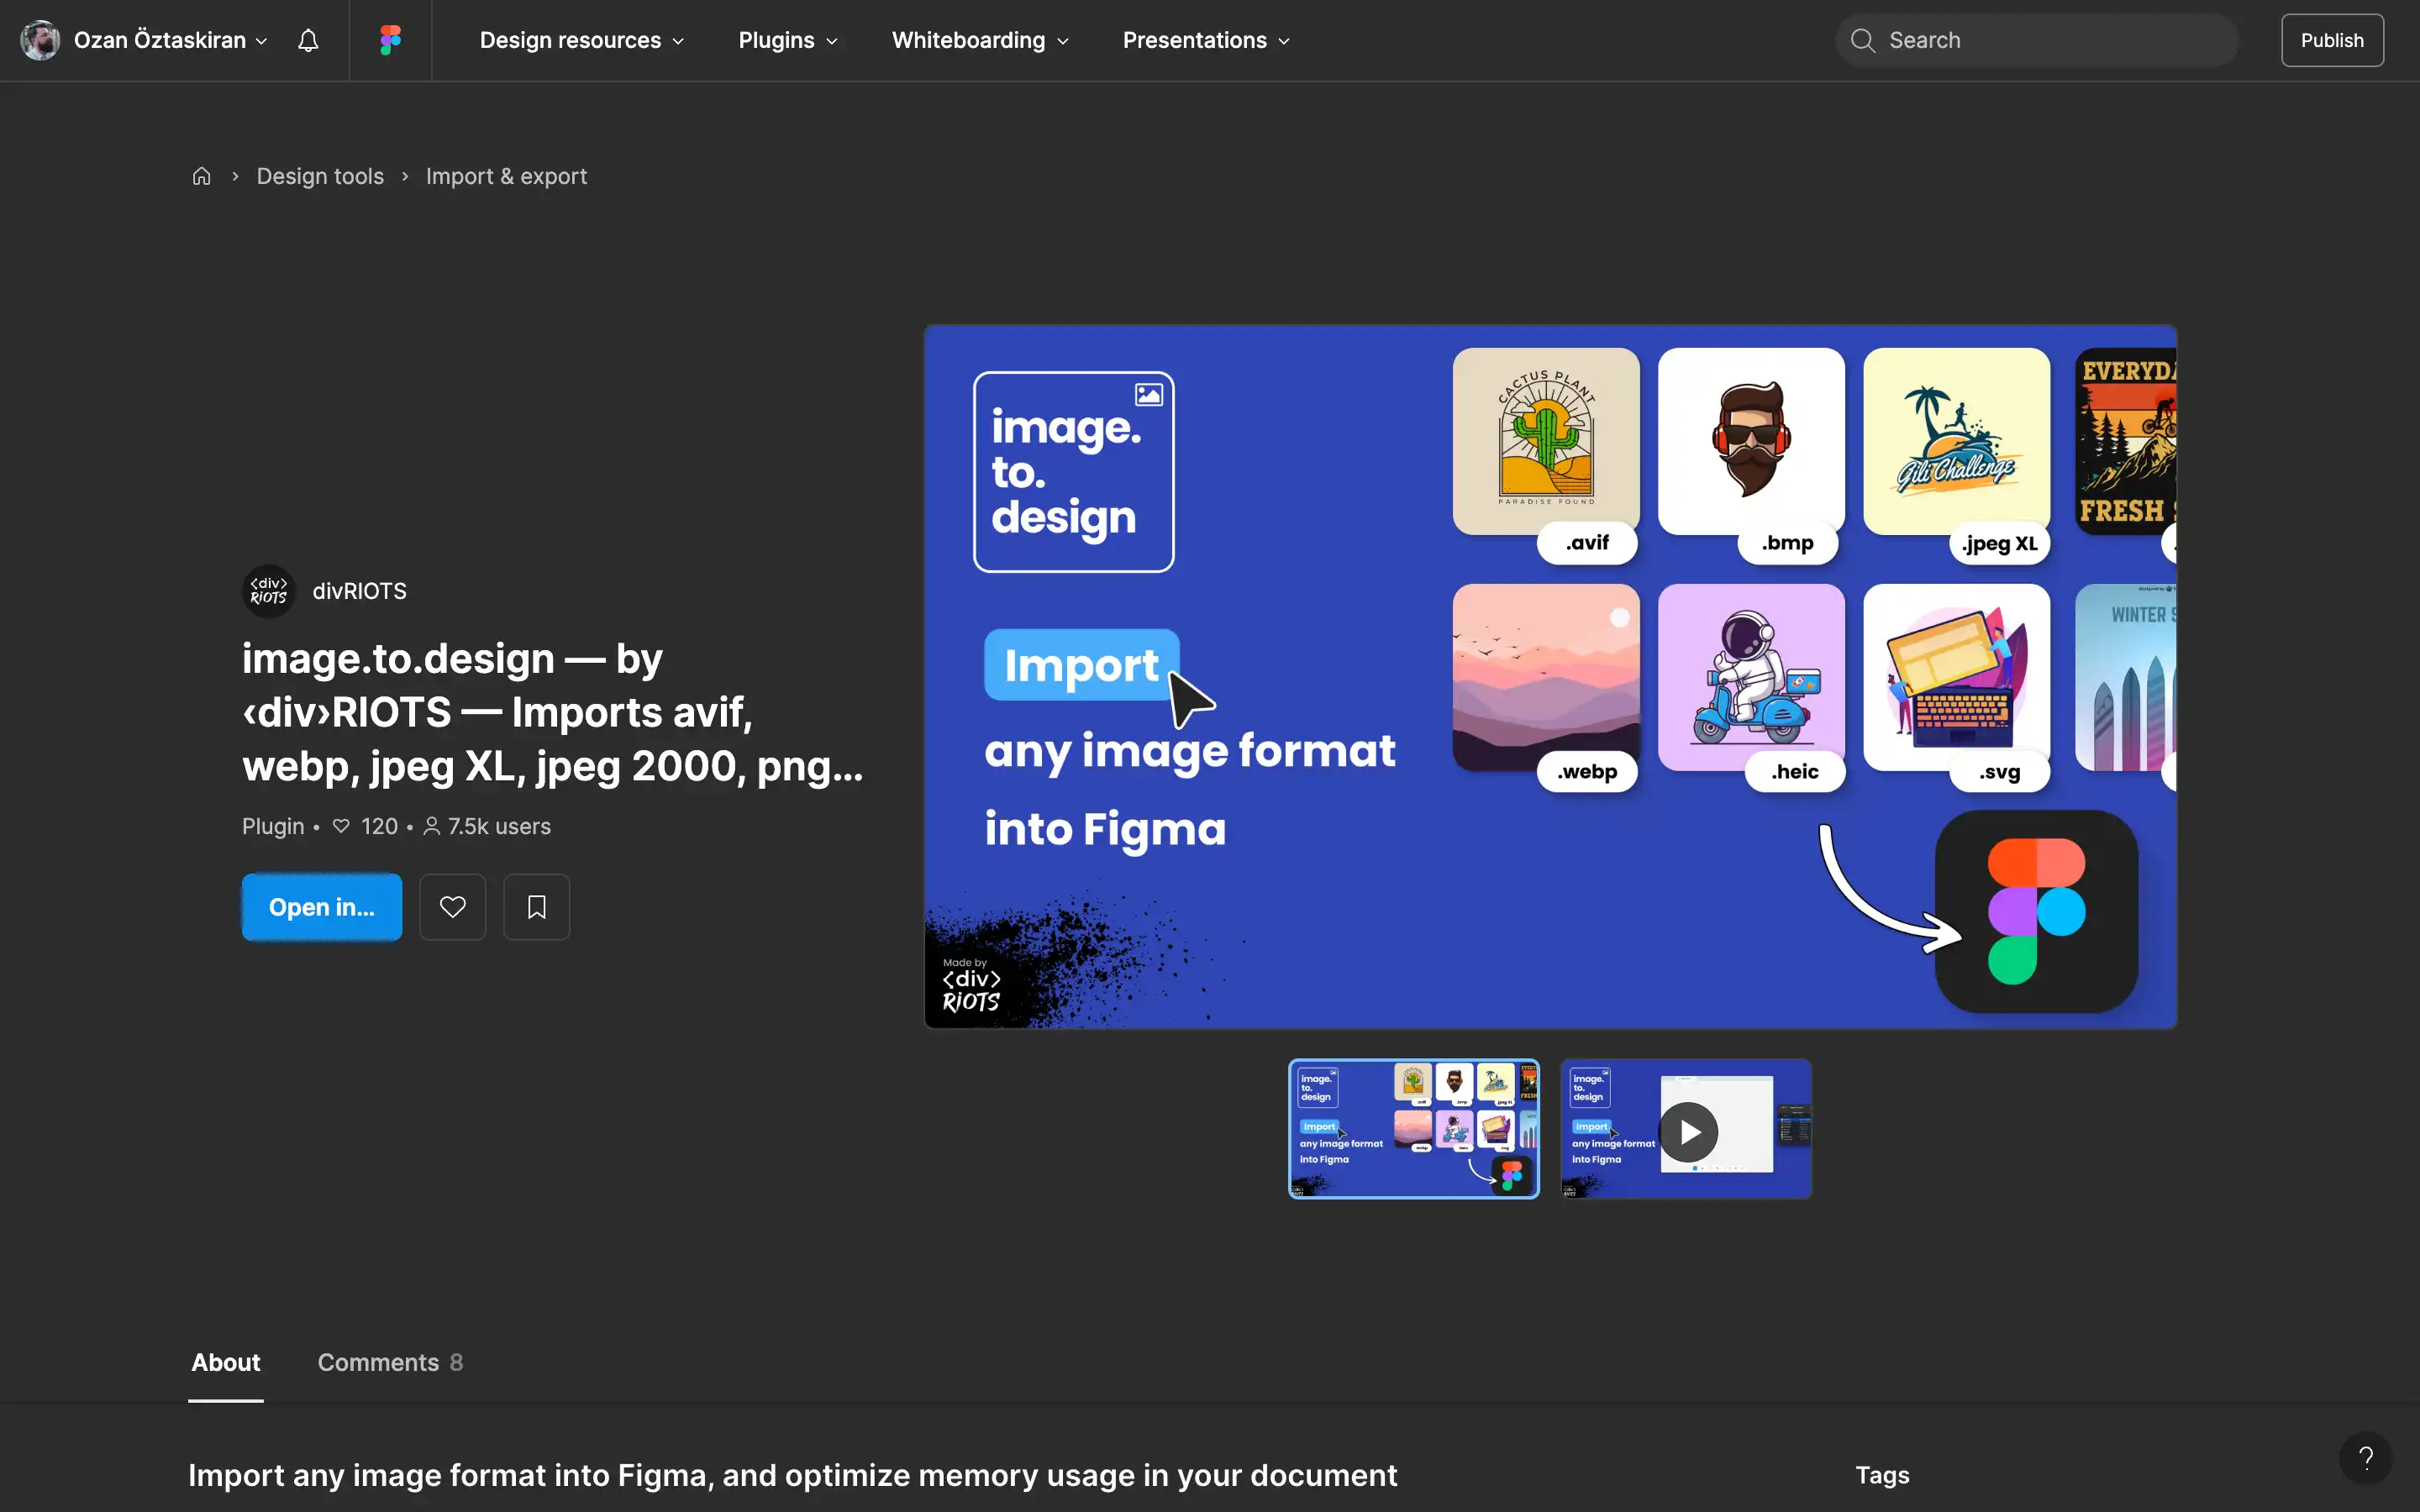Expand the Presentations dropdown

click(x=1204, y=40)
